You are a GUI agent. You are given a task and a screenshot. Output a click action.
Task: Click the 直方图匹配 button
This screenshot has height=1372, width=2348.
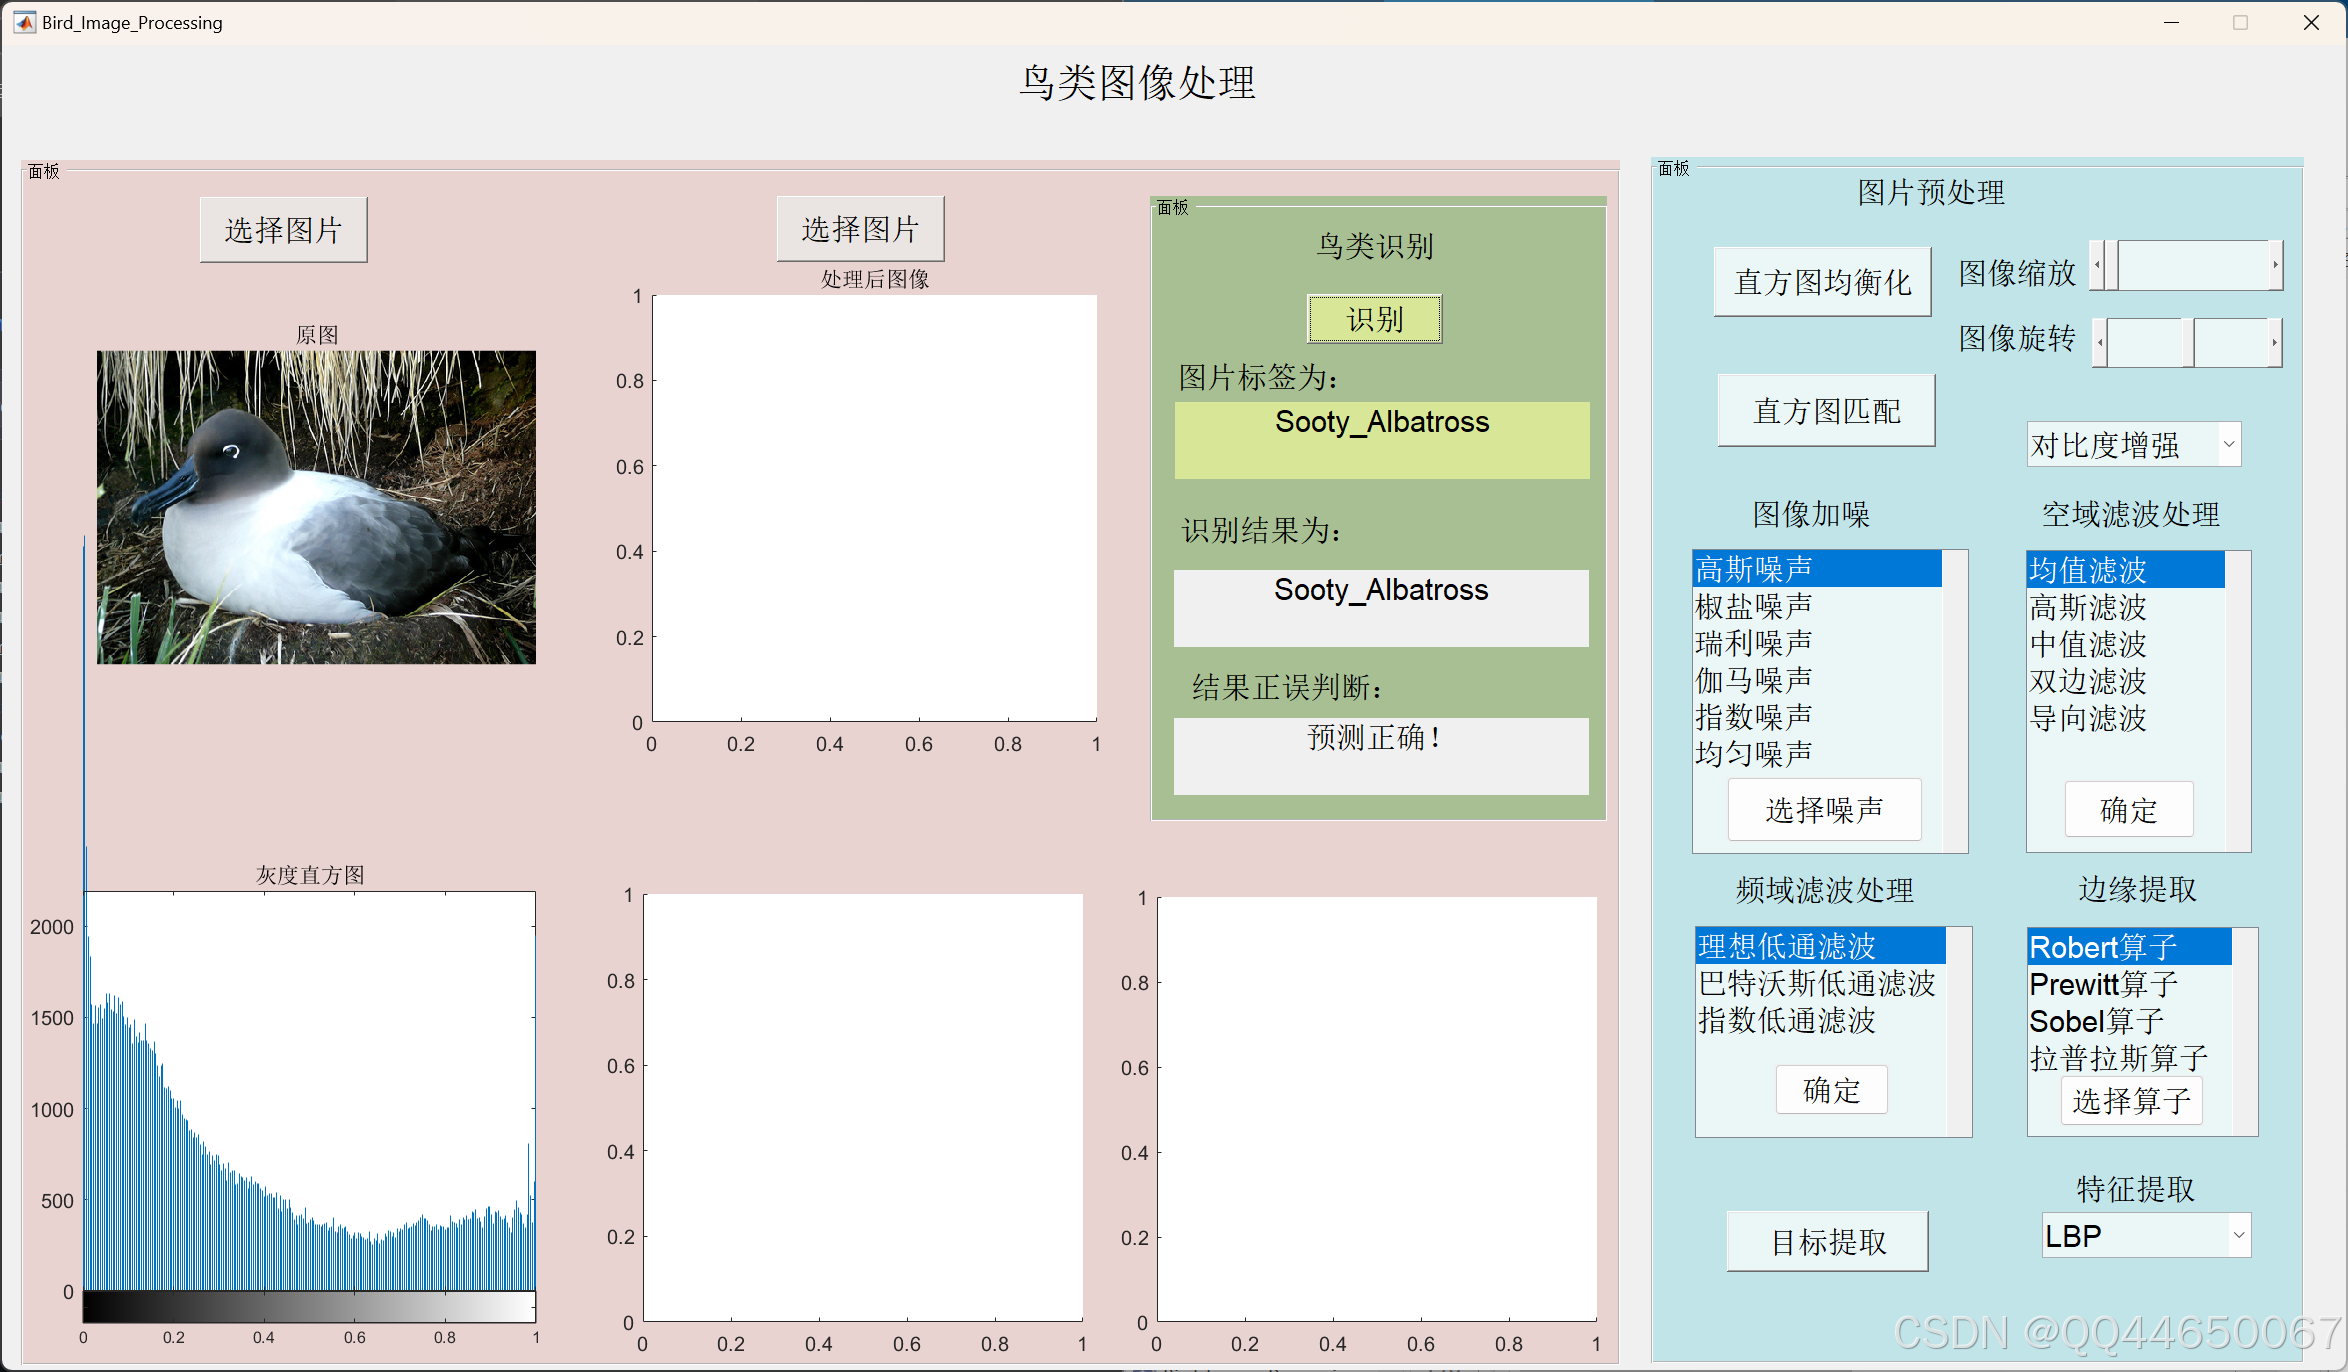pos(1826,411)
